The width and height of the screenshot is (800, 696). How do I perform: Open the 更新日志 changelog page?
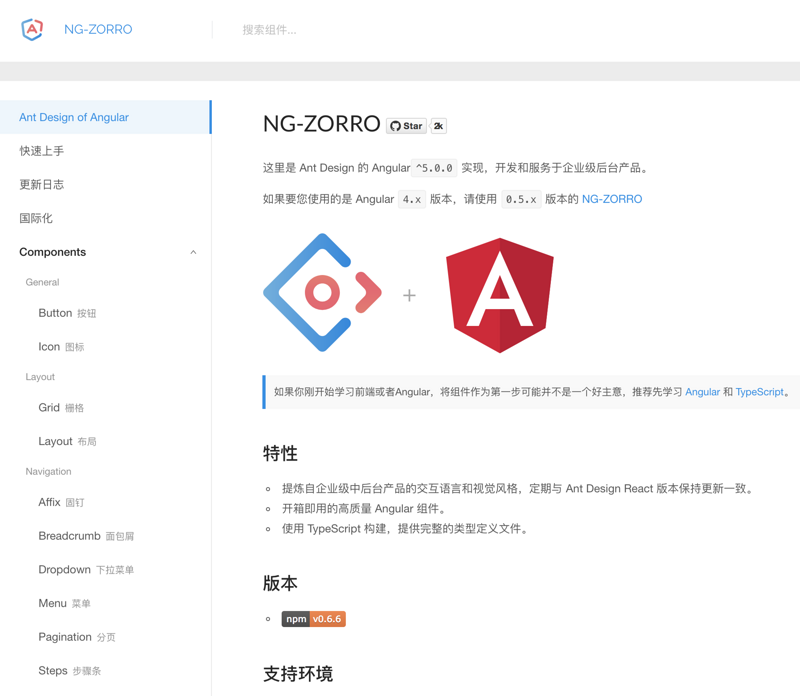[x=105, y=185]
